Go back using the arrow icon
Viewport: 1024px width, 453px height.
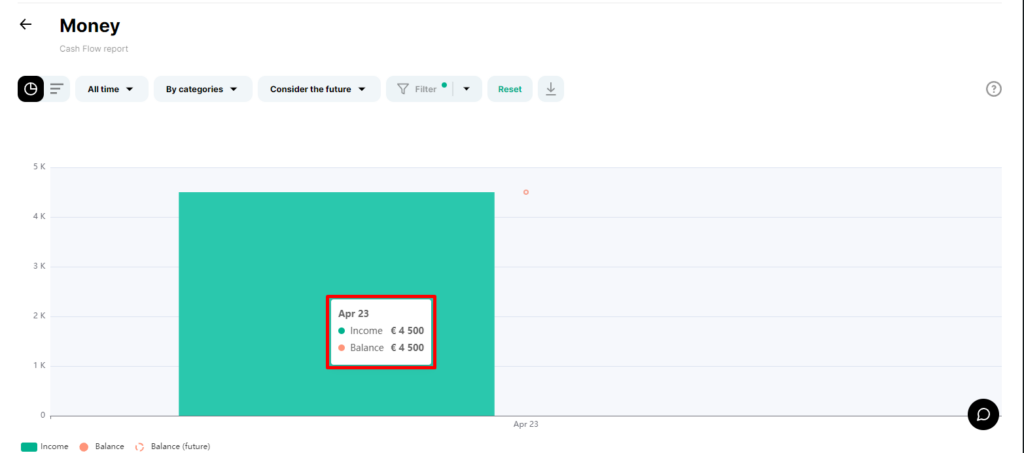coord(25,25)
